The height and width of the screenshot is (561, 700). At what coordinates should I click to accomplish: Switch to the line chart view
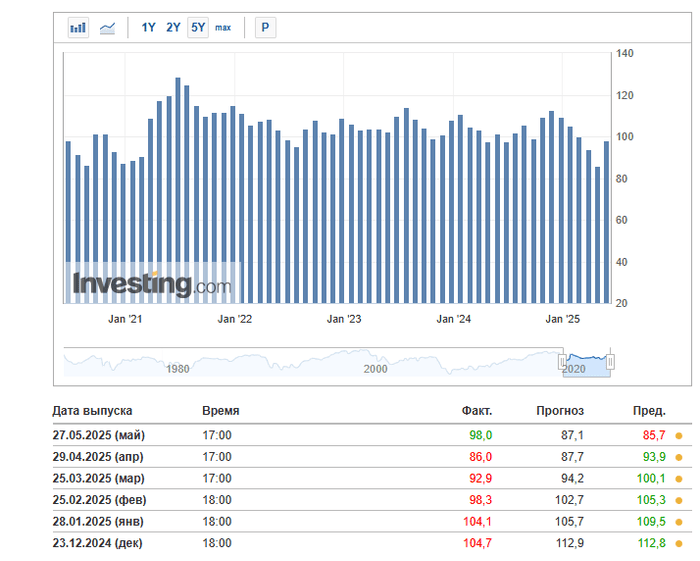tap(107, 28)
